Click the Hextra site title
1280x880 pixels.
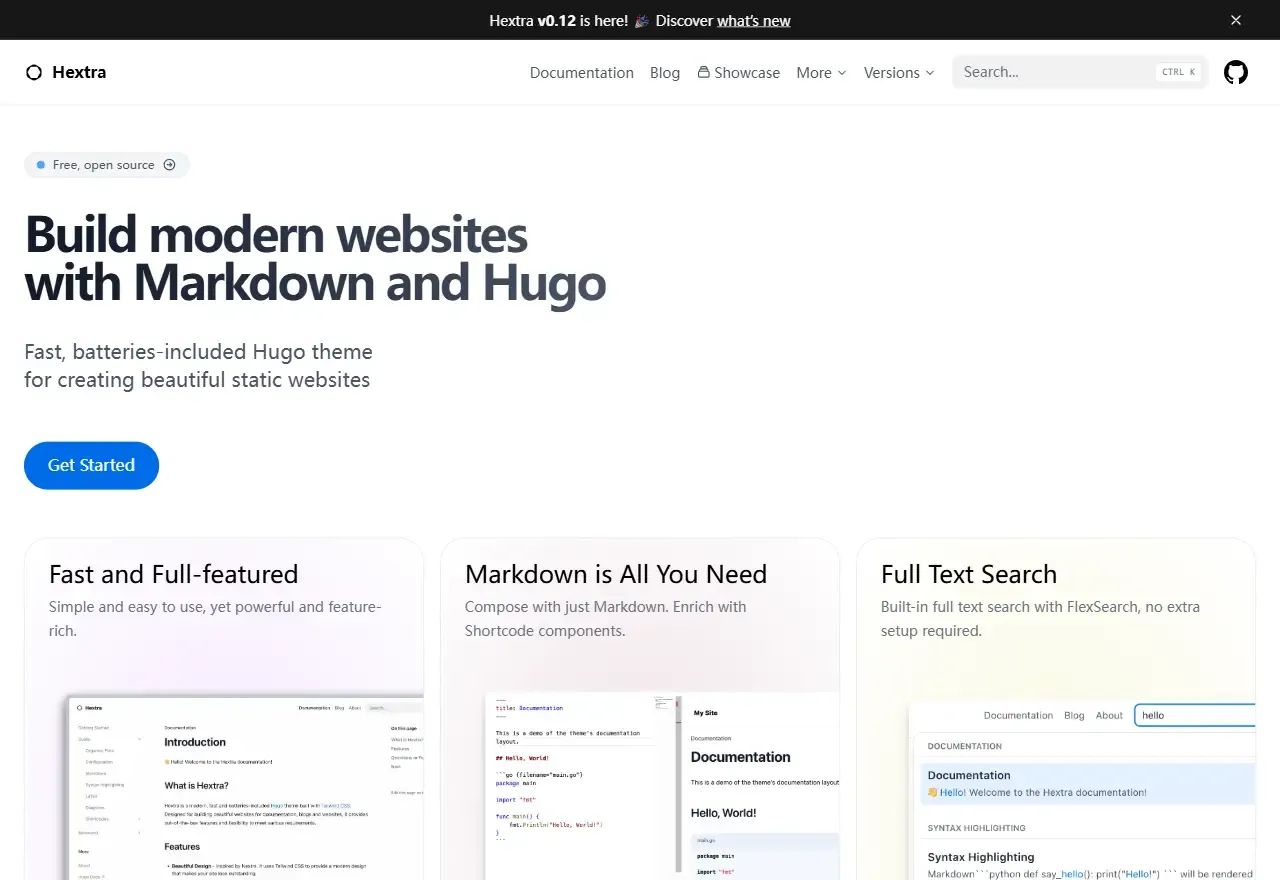click(x=79, y=72)
